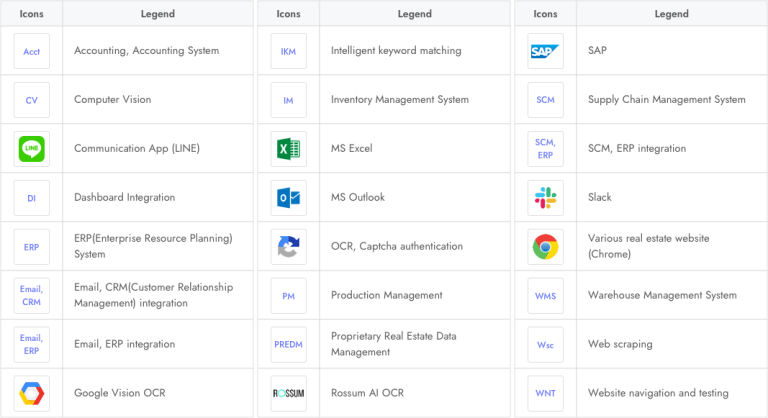Click the Chrome browser icon
768x418 pixels.
[x=545, y=246]
